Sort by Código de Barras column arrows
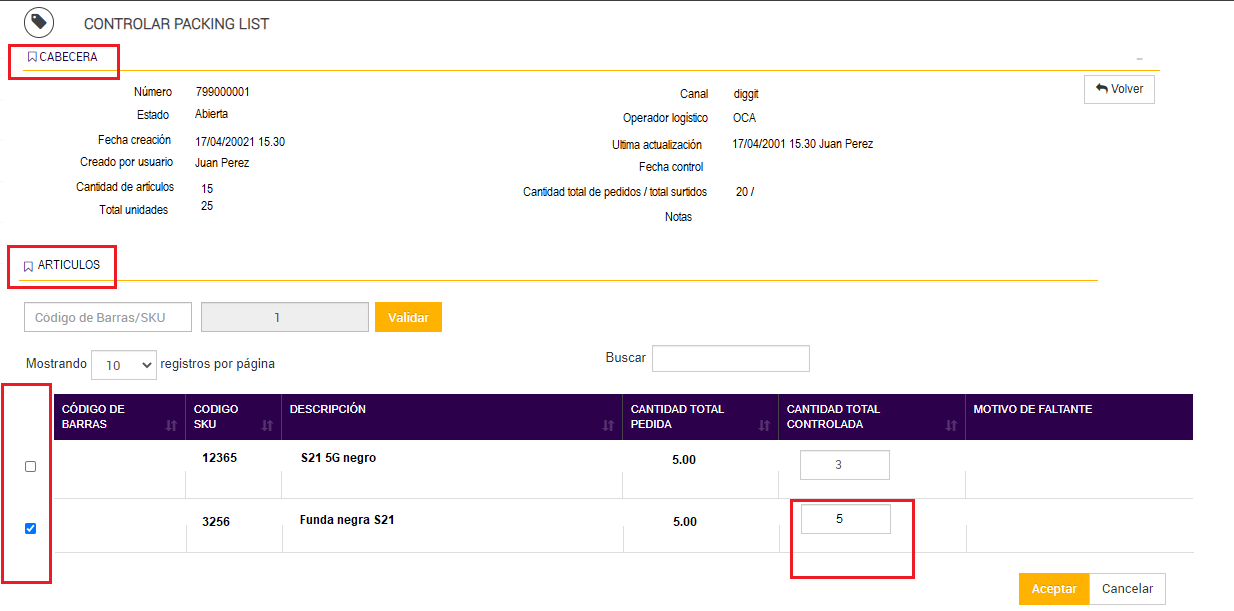Image resolution: width=1234 pixels, height=611 pixels. coord(169,426)
